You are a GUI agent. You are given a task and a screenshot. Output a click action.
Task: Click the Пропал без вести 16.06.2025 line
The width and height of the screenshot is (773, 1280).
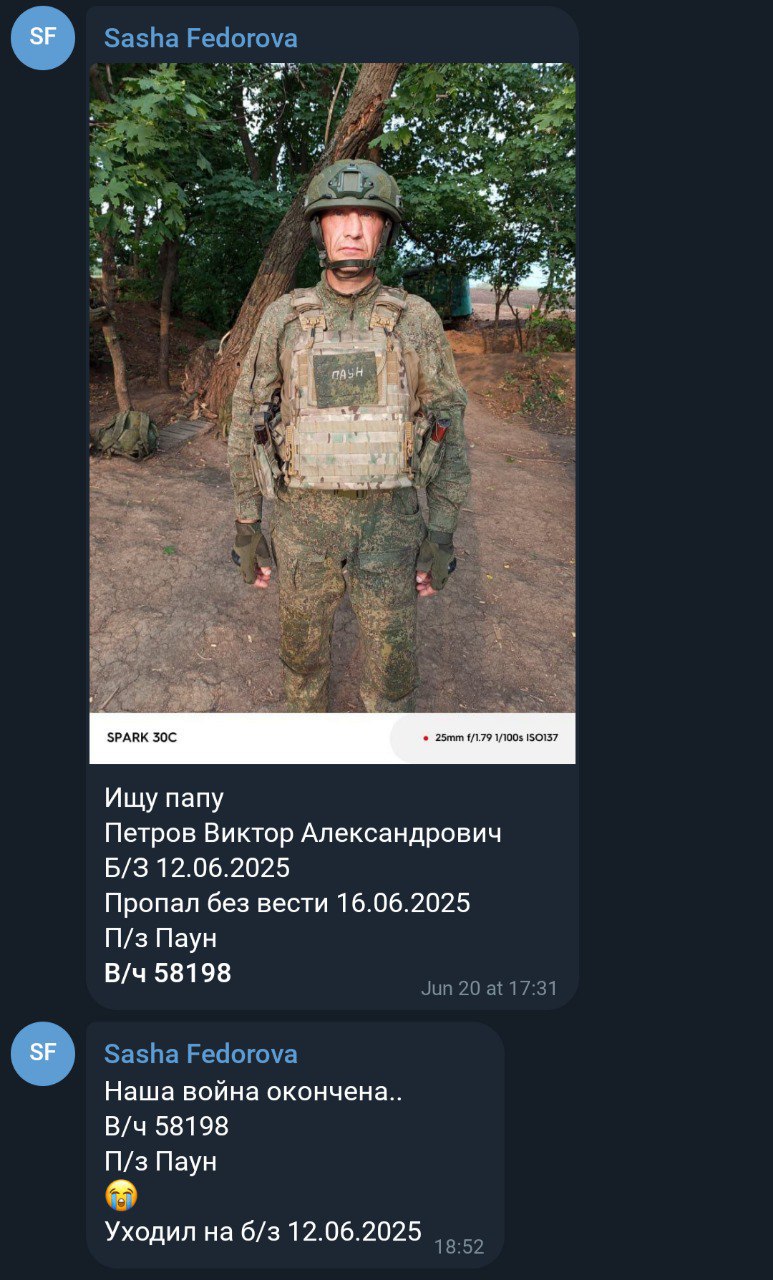287,903
